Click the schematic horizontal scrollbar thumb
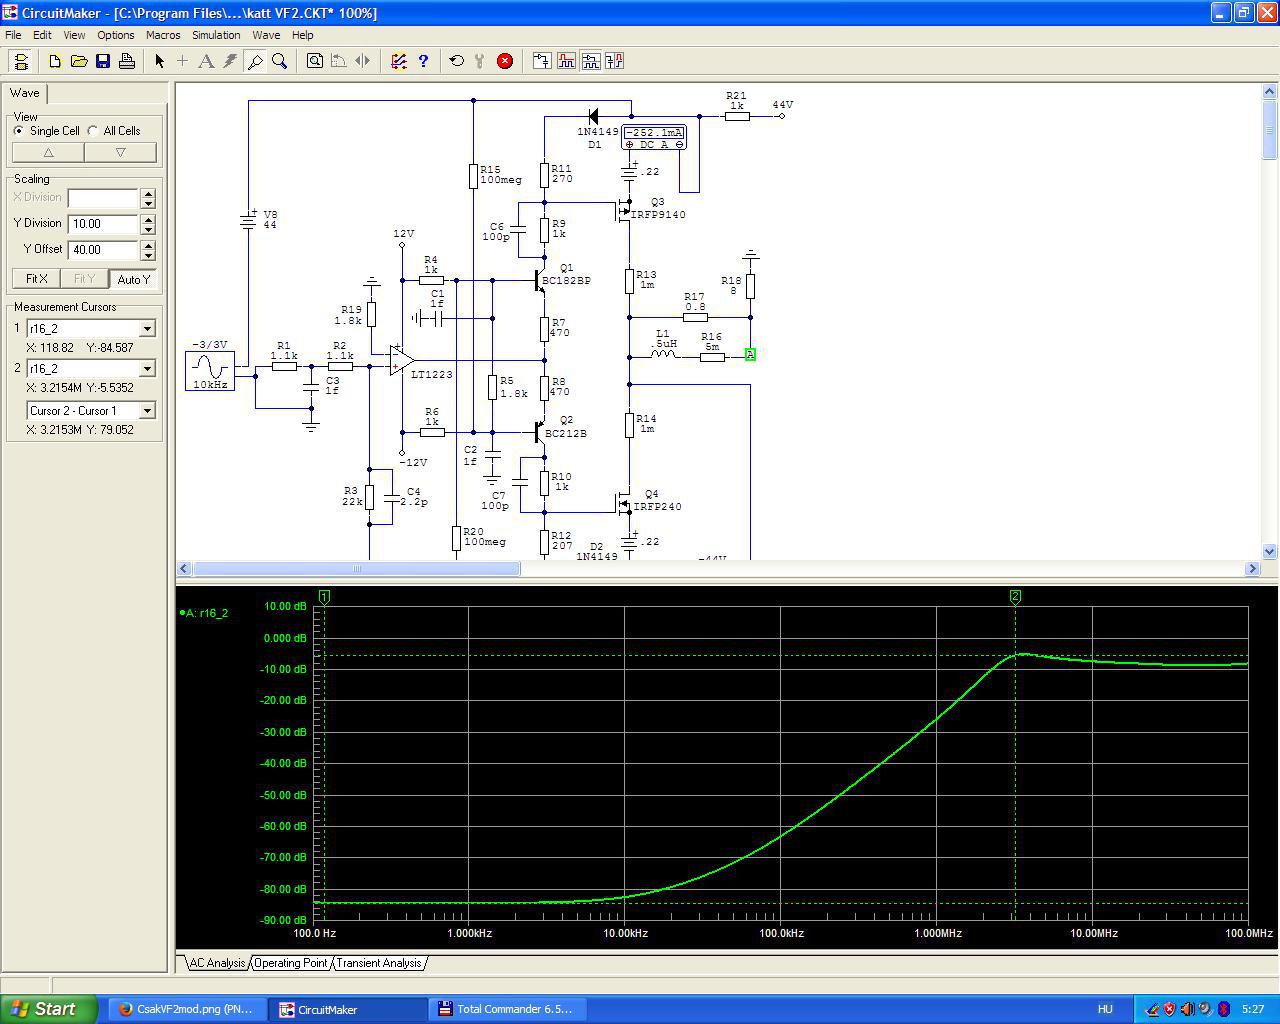The width and height of the screenshot is (1280, 1024). pos(356,569)
